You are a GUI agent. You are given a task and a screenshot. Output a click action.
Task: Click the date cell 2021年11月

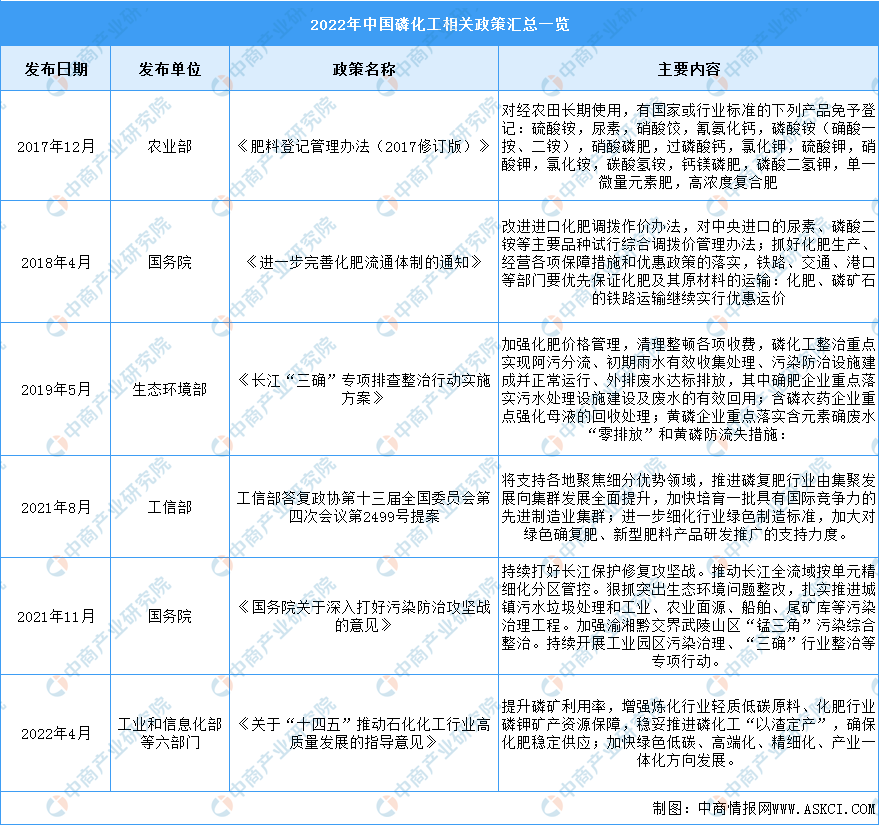point(55,617)
